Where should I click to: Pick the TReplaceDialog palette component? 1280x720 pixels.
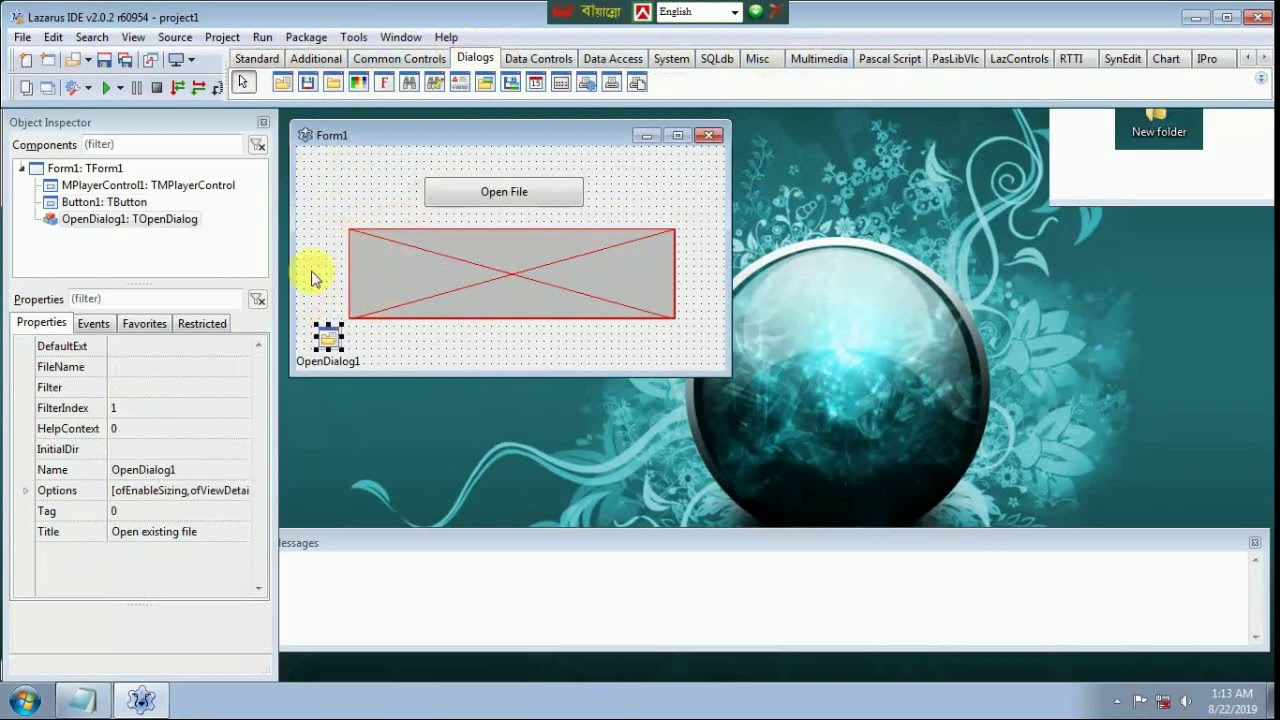[434, 82]
